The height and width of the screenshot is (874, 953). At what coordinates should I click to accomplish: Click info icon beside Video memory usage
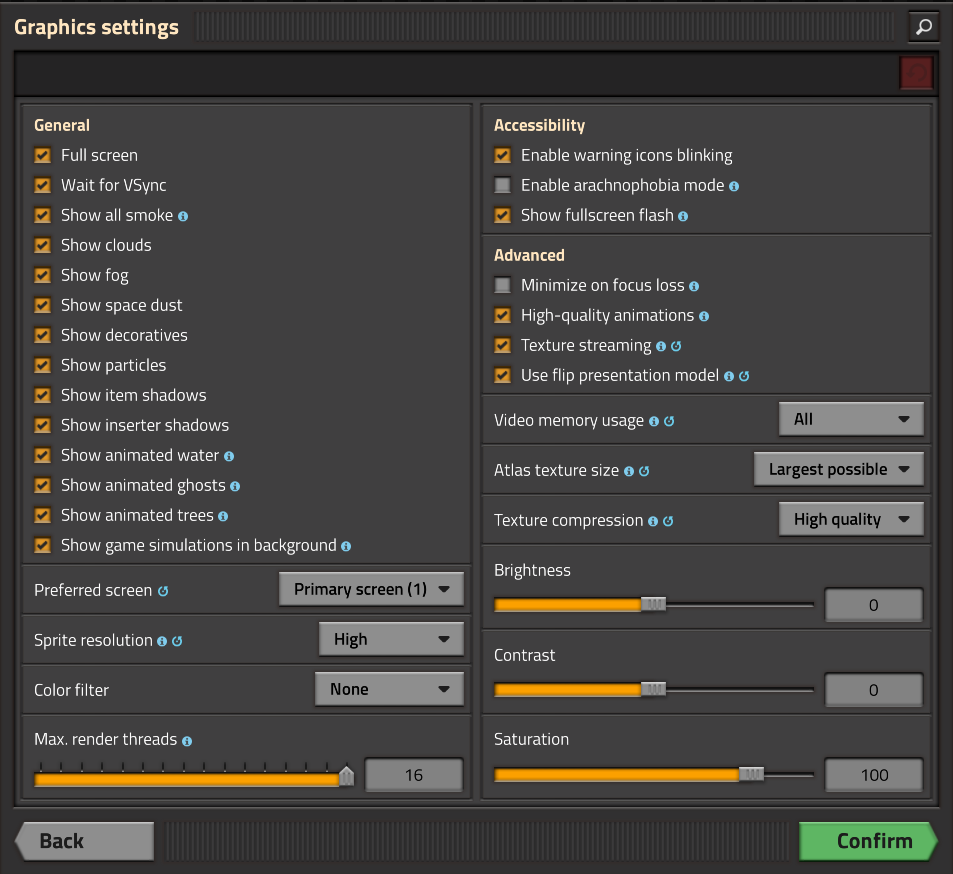(x=654, y=421)
